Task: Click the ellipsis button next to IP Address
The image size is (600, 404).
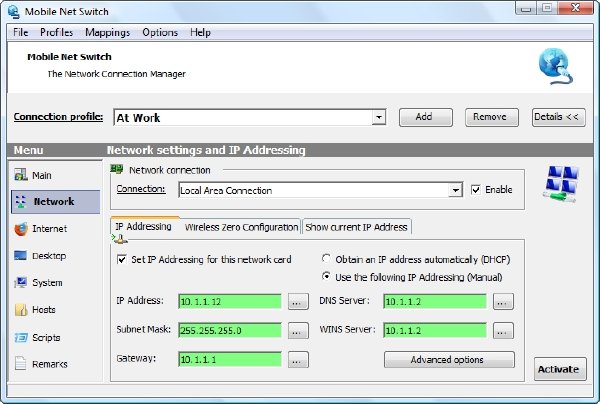Action: (x=298, y=301)
